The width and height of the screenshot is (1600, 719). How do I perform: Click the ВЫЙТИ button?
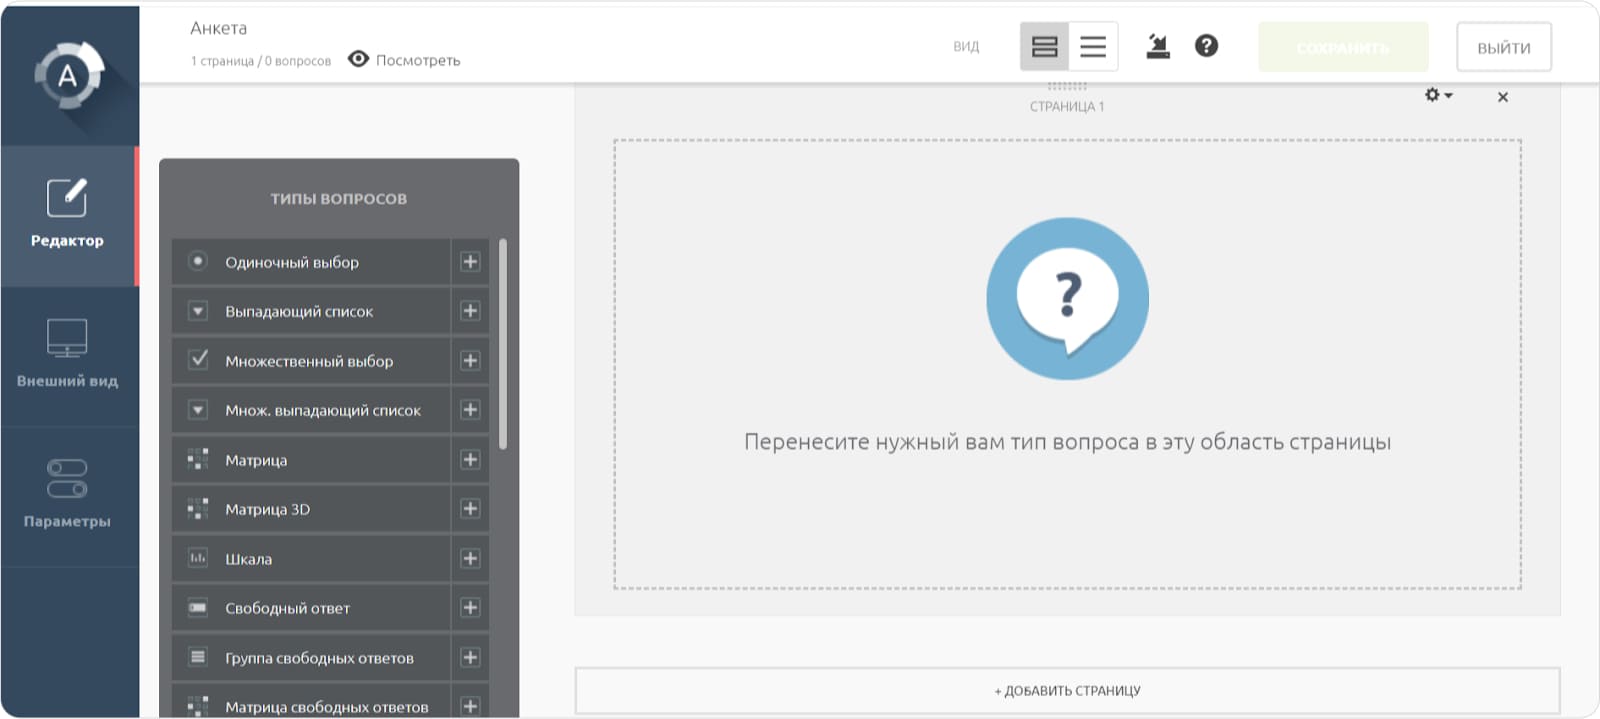click(x=1504, y=47)
